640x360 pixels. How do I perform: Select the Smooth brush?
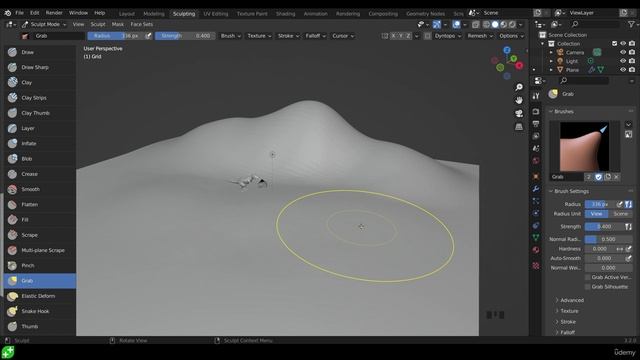[40, 189]
